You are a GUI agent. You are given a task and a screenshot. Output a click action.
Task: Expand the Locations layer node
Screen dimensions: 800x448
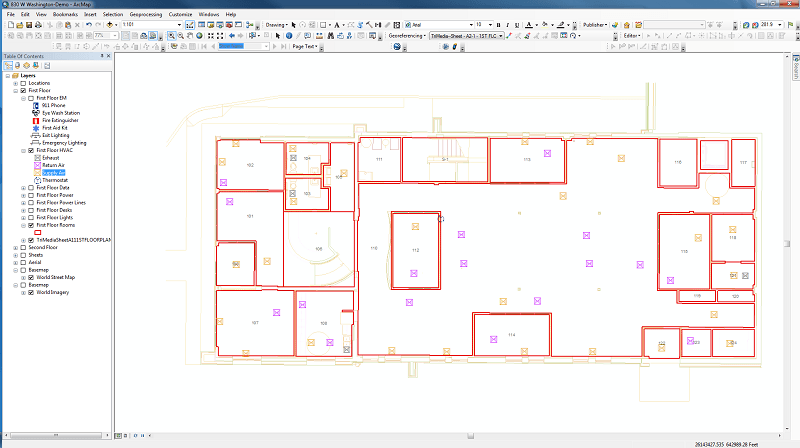pyautogui.click(x=15, y=83)
